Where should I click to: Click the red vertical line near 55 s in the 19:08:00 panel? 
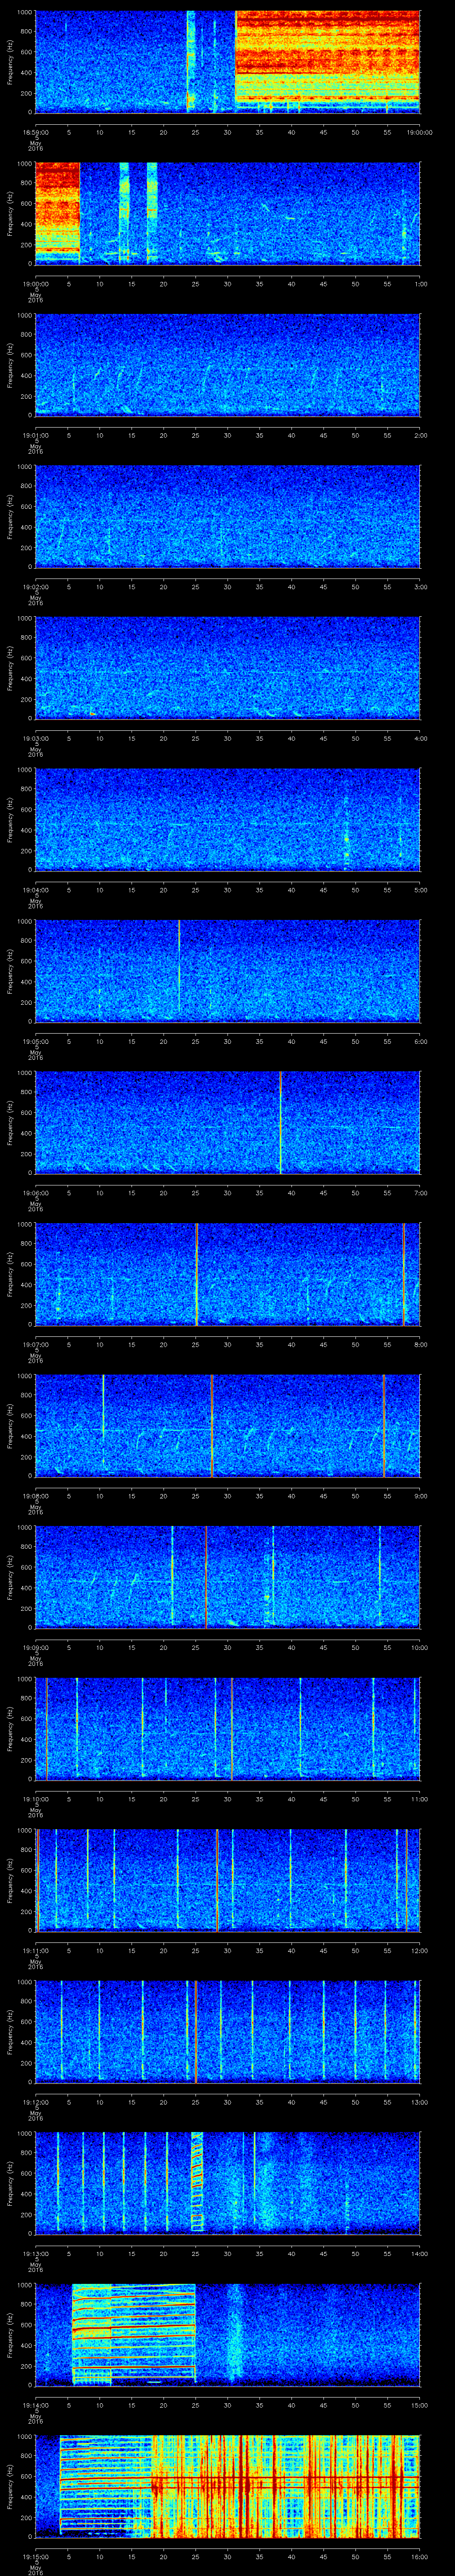[384, 1425]
